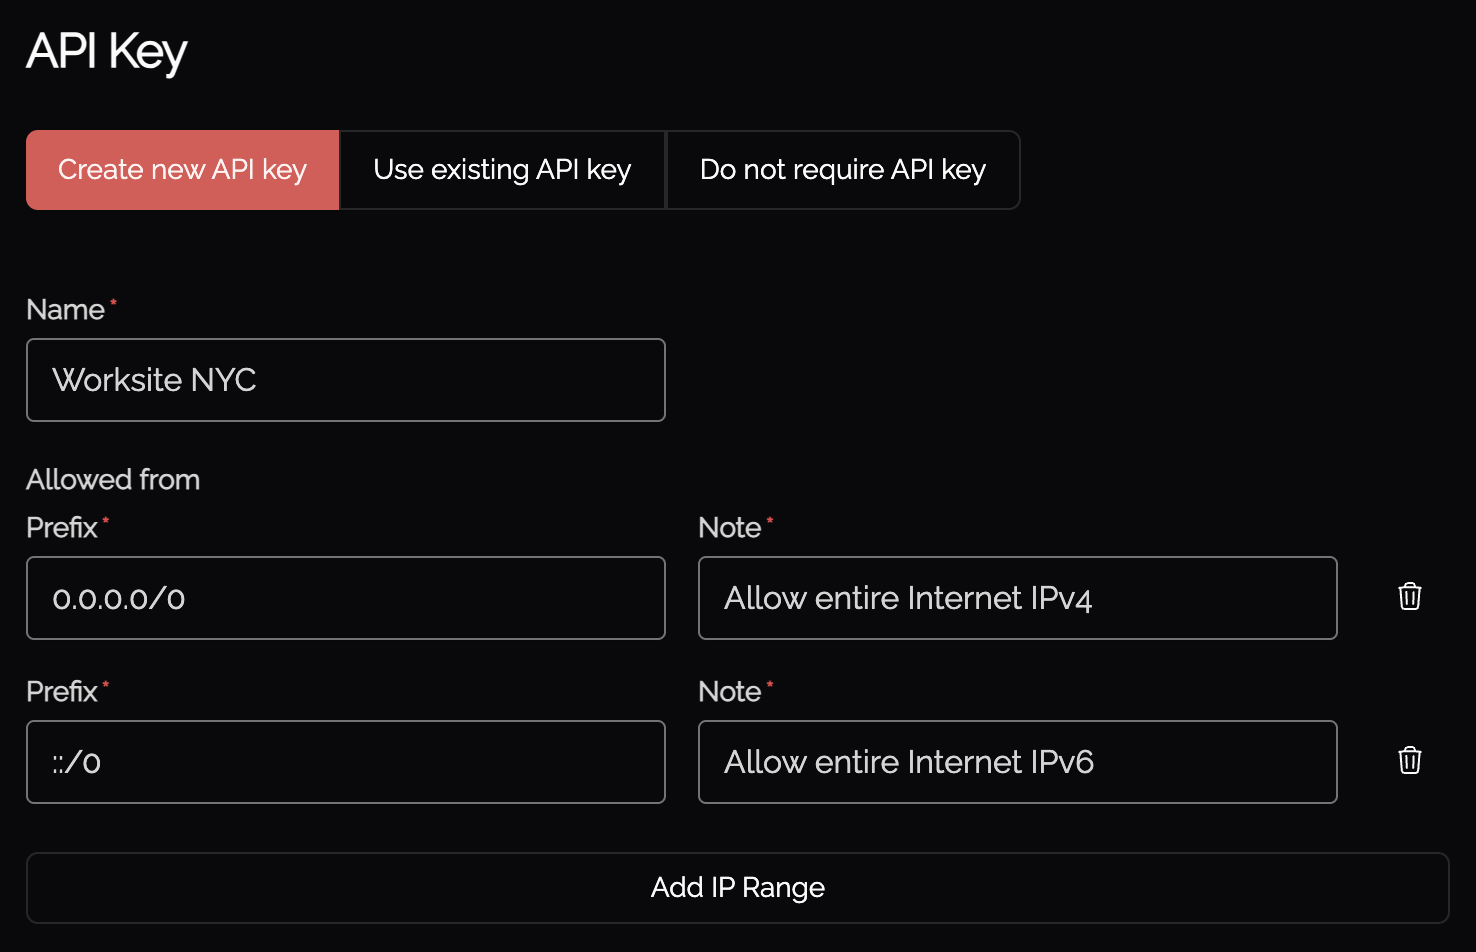Image resolution: width=1476 pixels, height=952 pixels.
Task: Click the Note label above the IPv6 note
Action: [730, 692]
